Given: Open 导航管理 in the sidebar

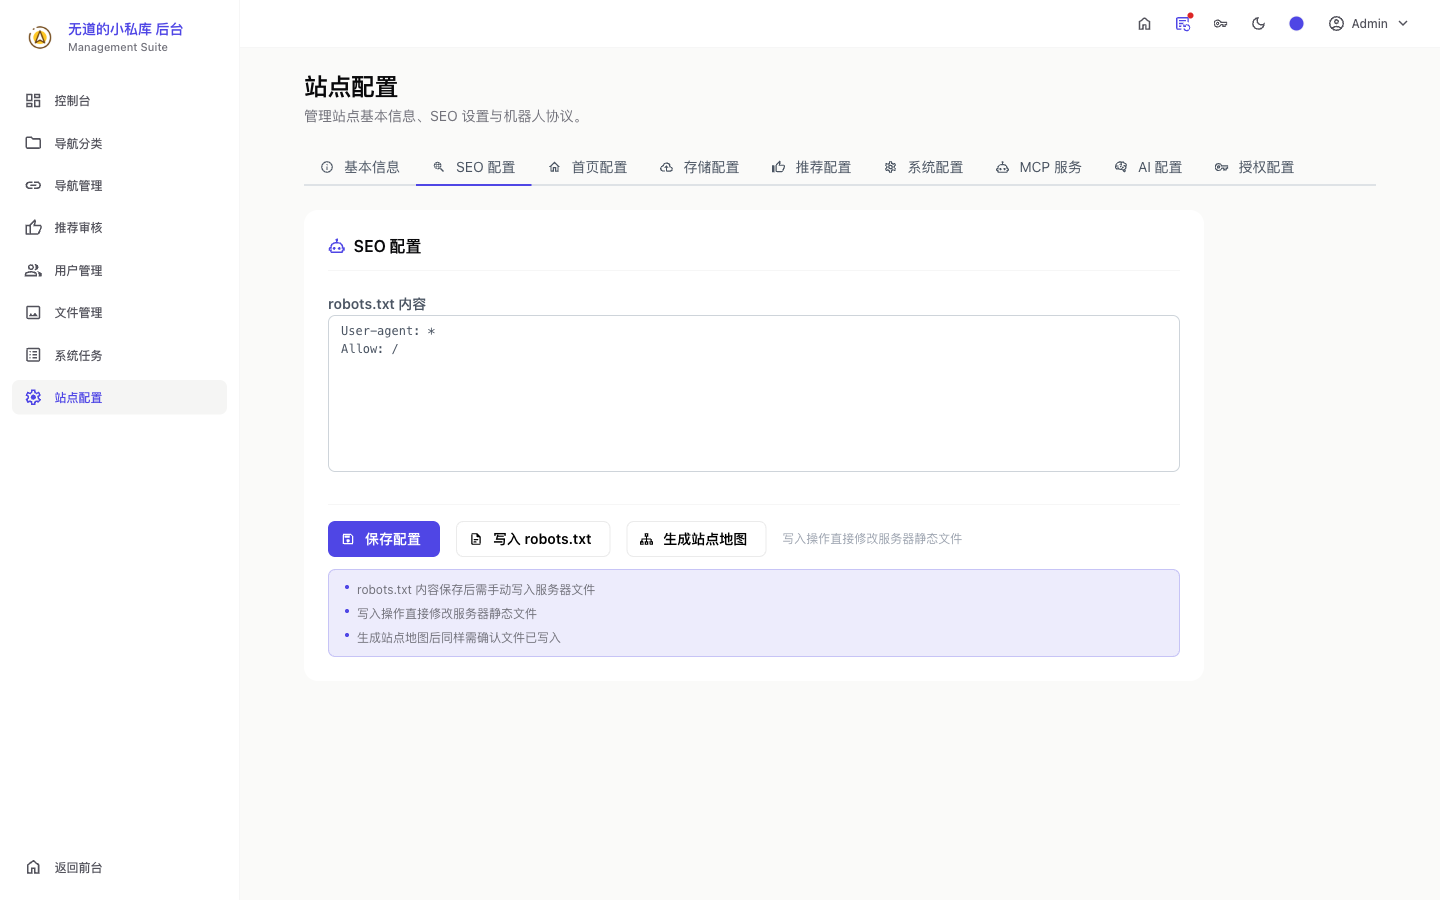Looking at the screenshot, I should point(119,185).
